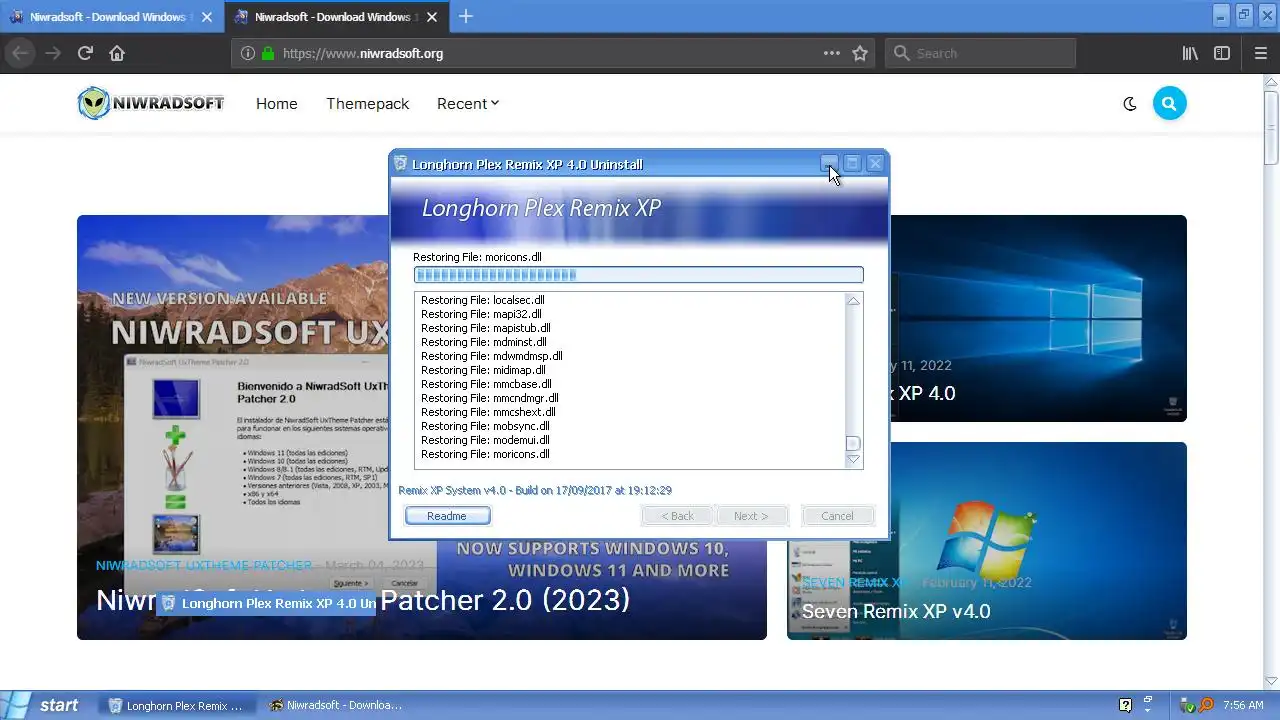Viewport: 1280px width, 720px height.
Task: Click the browser Search input field
Action: click(x=980, y=53)
